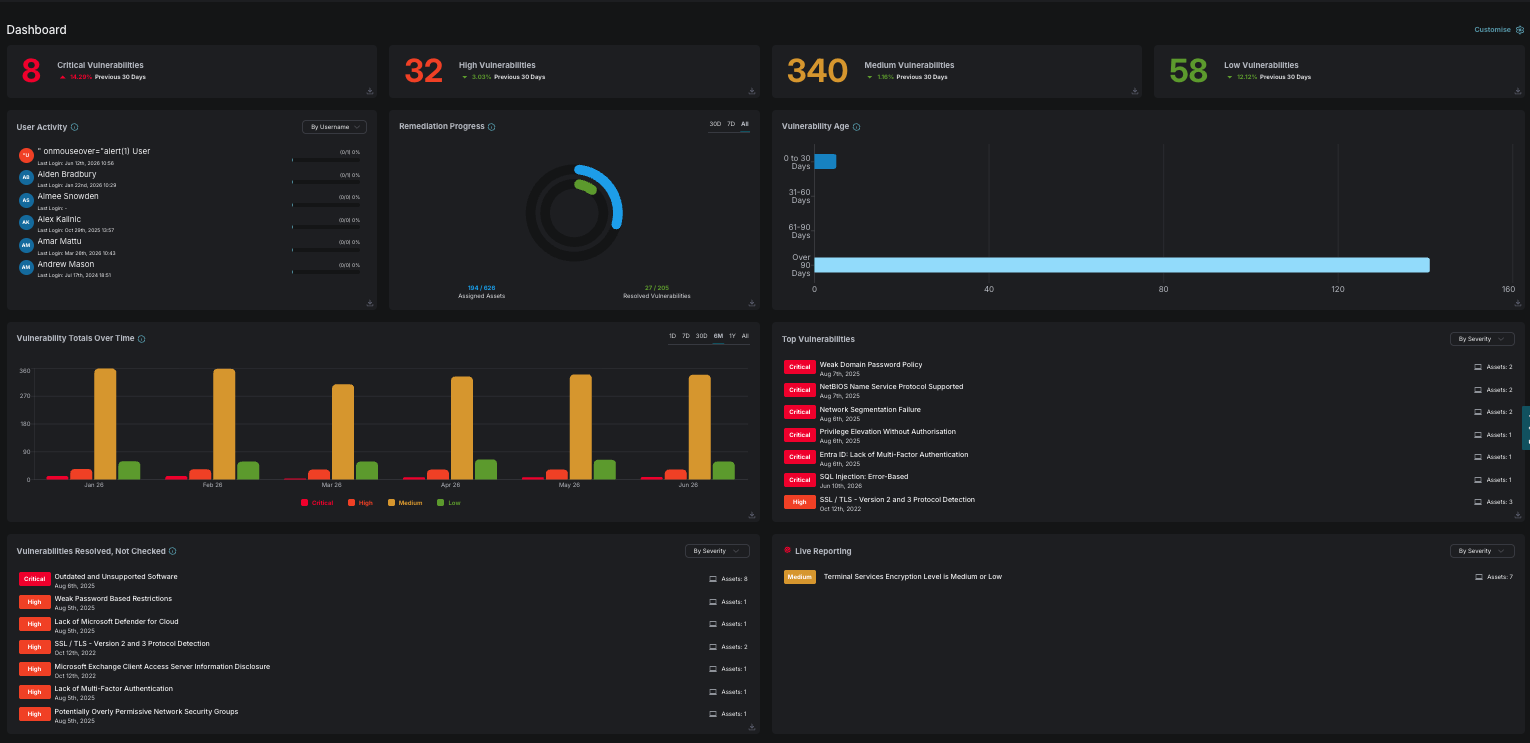The height and width of the screenshot is (743, 1530).
Task: Click the Vulnerability Age download icon
Action: (x=1517, y=303)
